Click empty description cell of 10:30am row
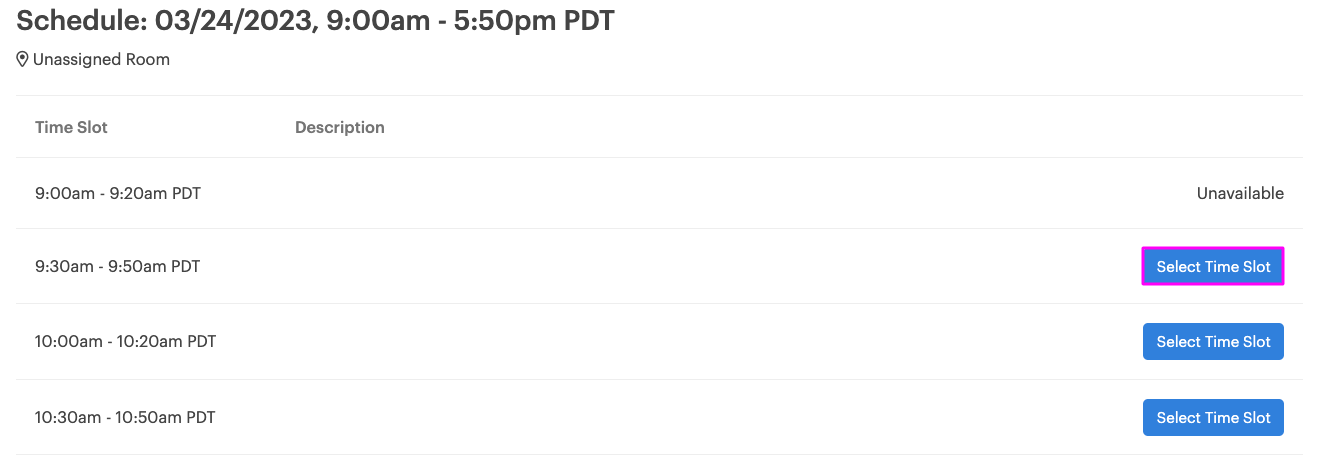 click(700, 418)
